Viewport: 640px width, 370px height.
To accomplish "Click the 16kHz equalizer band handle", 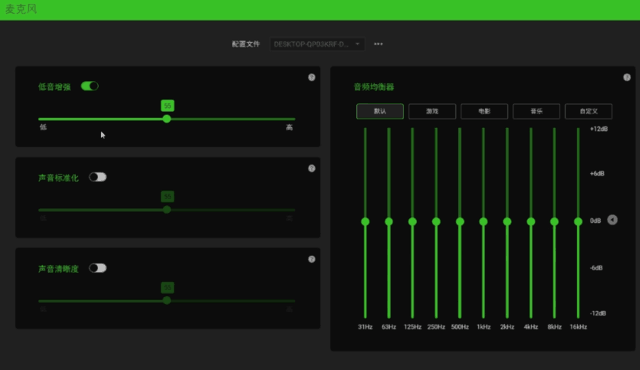I will [x=578, y=222].
